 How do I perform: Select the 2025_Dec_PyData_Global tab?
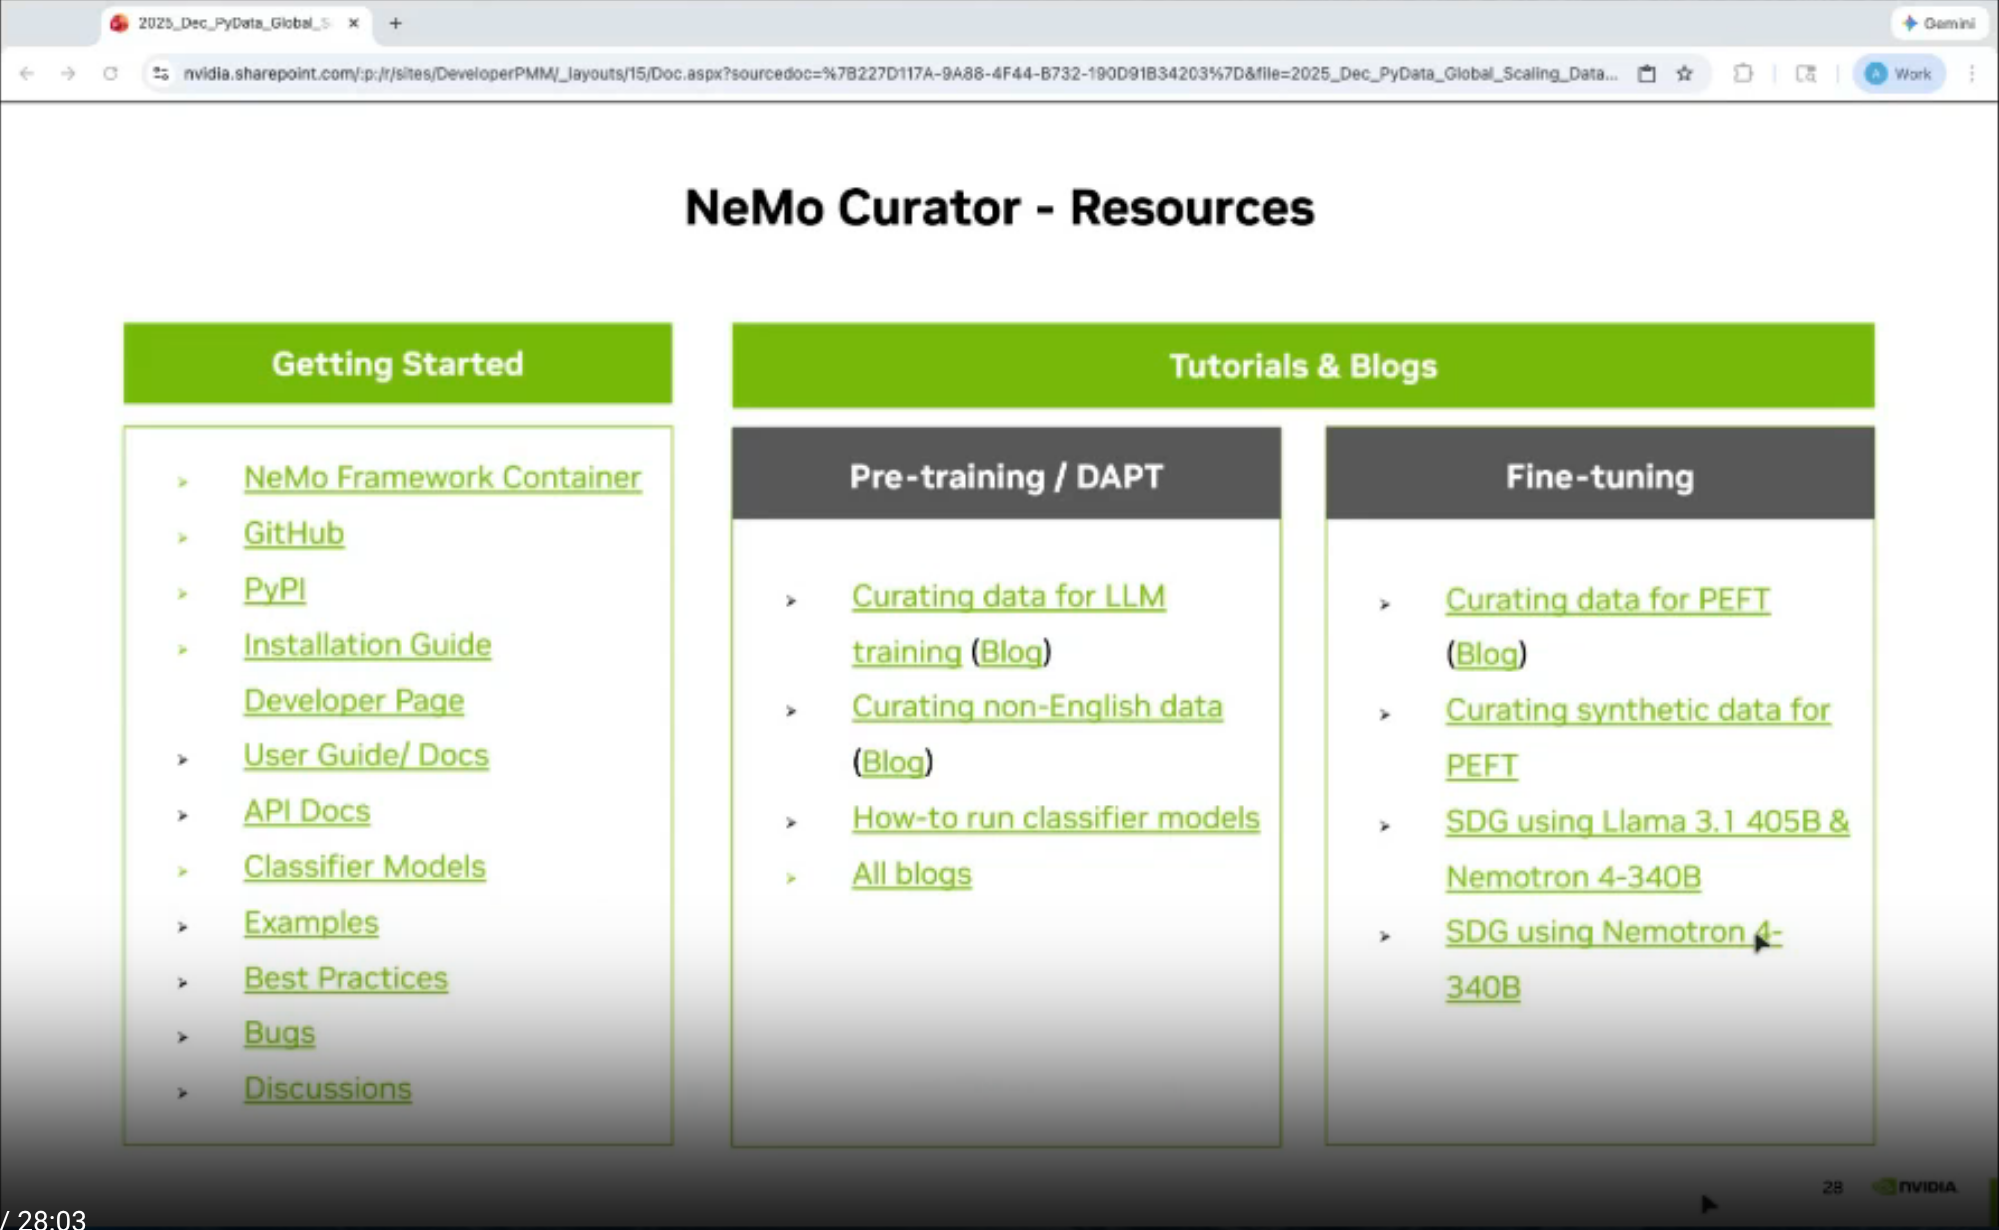pyautogui.click(x=230, y=22)
